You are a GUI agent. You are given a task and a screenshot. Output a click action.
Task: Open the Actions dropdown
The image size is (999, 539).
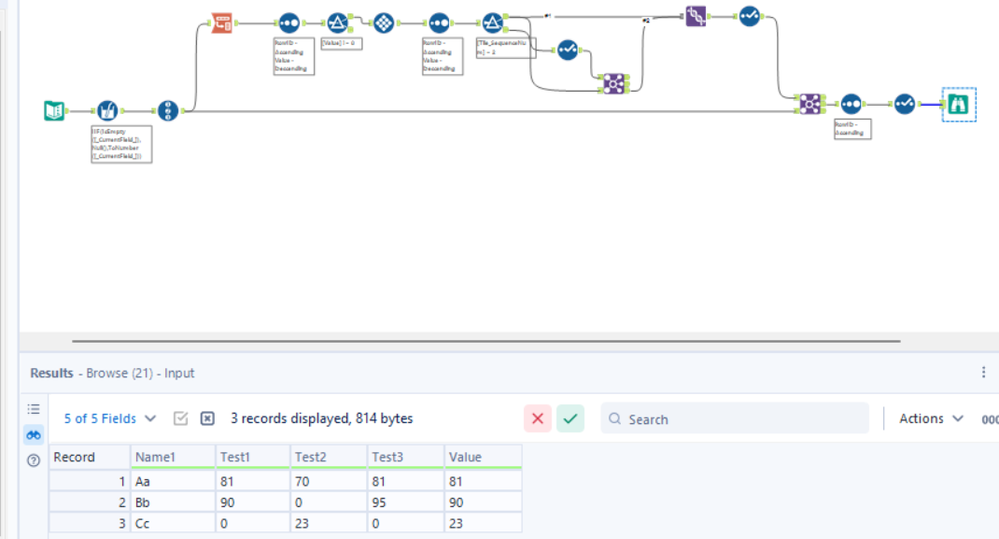pos(931,419)
